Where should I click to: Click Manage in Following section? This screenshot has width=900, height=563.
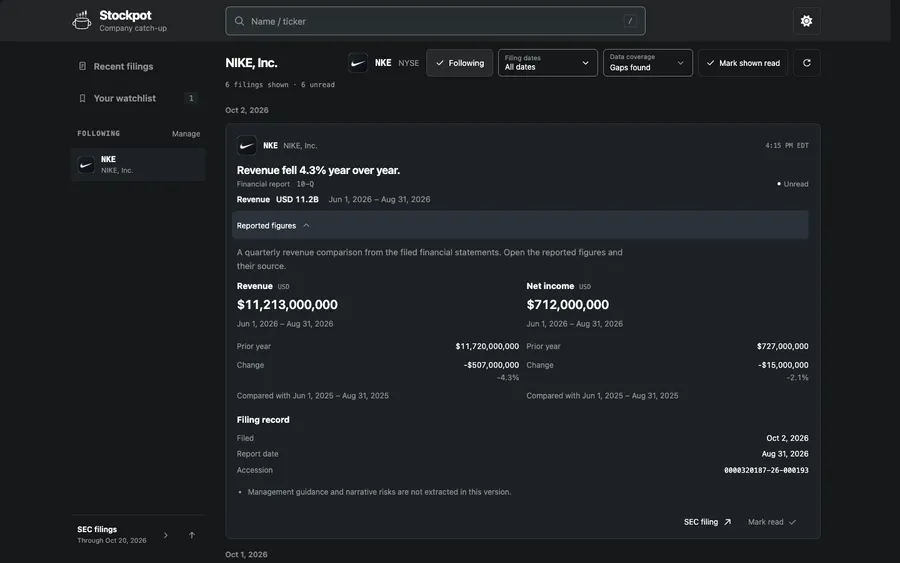(186, 134)
